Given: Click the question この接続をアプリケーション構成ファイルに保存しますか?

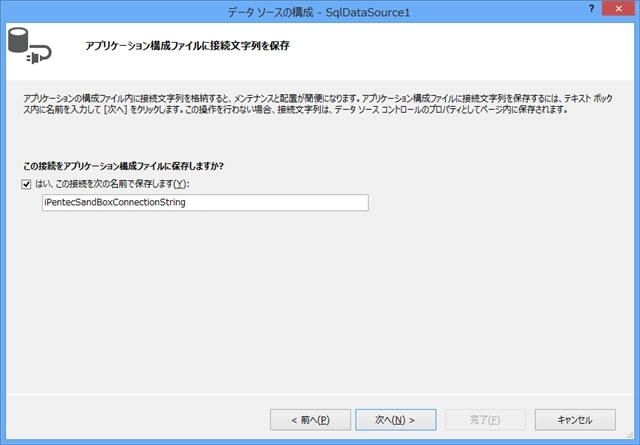Looking at the screenshot, I should [x=124, y=166].
